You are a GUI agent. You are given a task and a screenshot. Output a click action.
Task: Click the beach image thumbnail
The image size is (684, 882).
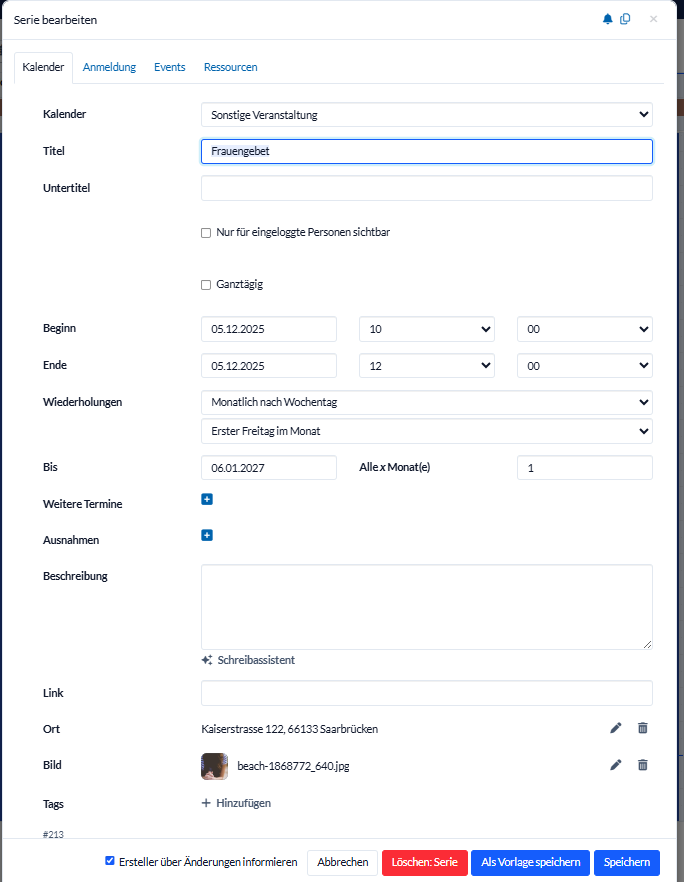click(214, 766)
